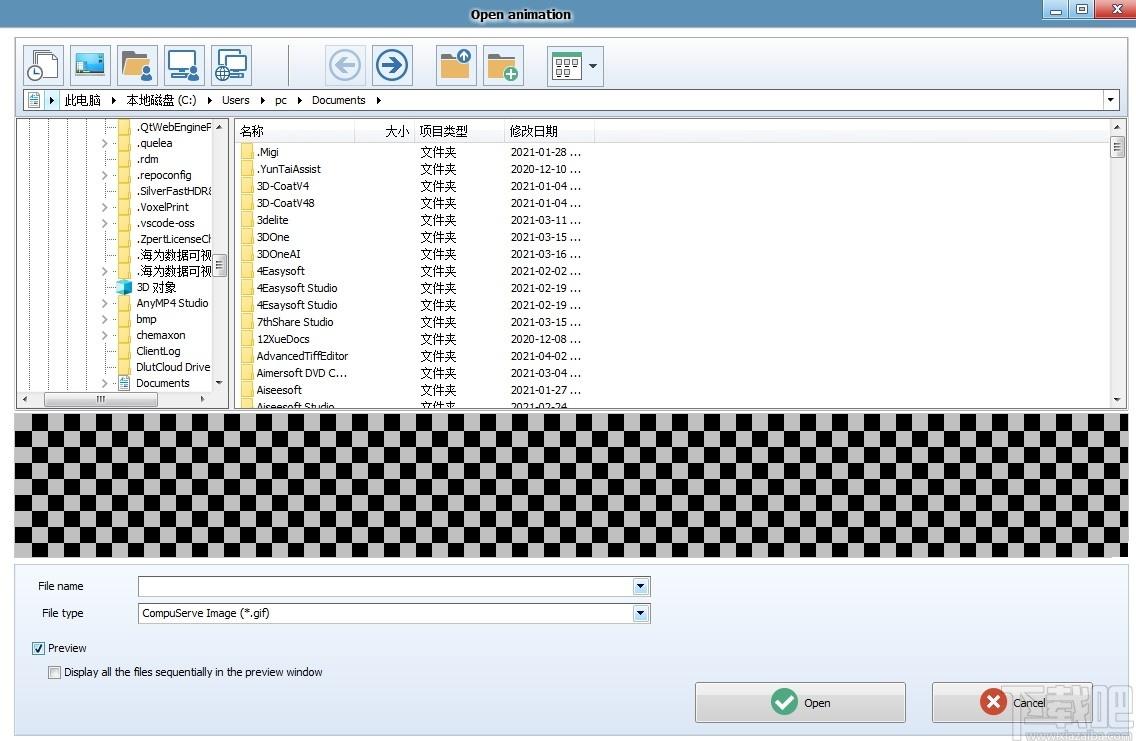This screenshot has height=741, width=1136.
Task: Click the folder tree vertical scrollbar thumb
Action: [220, 265]
